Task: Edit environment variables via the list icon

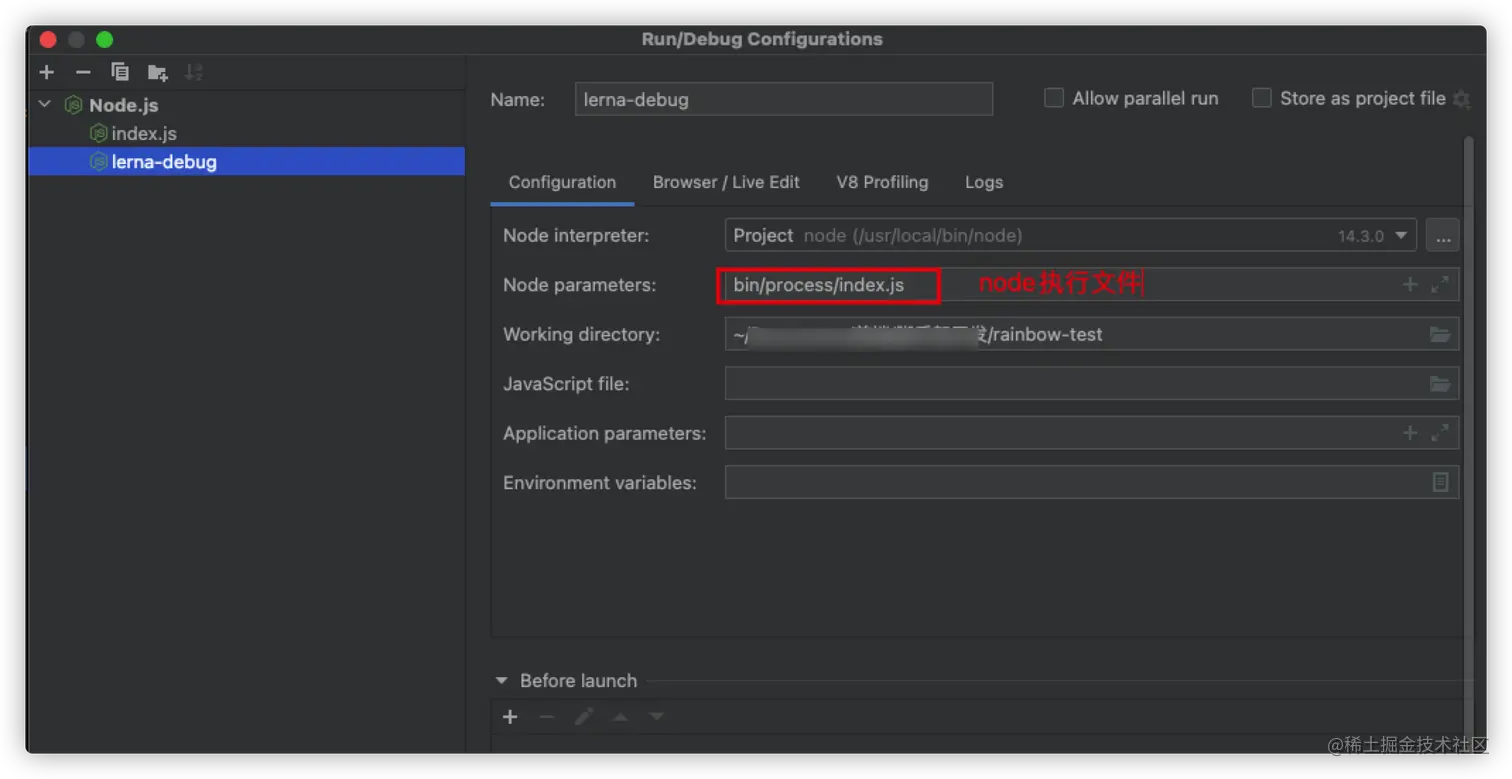Action: [1440, 482]
